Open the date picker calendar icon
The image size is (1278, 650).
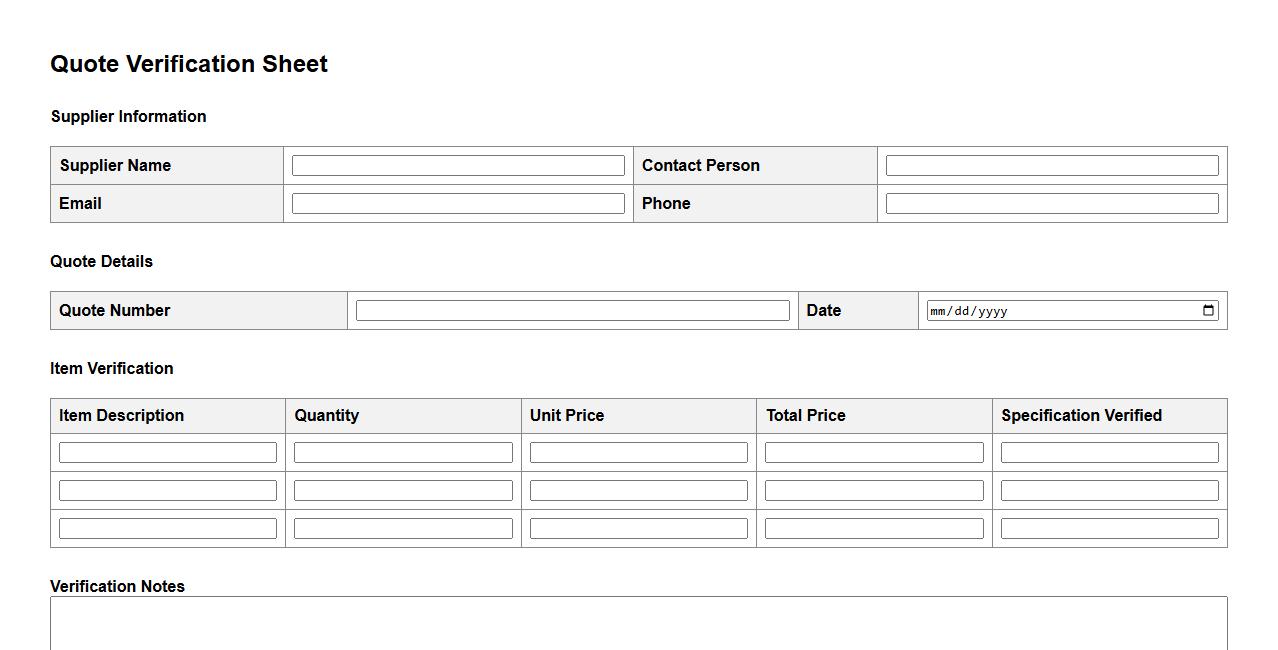point(1208,310)
